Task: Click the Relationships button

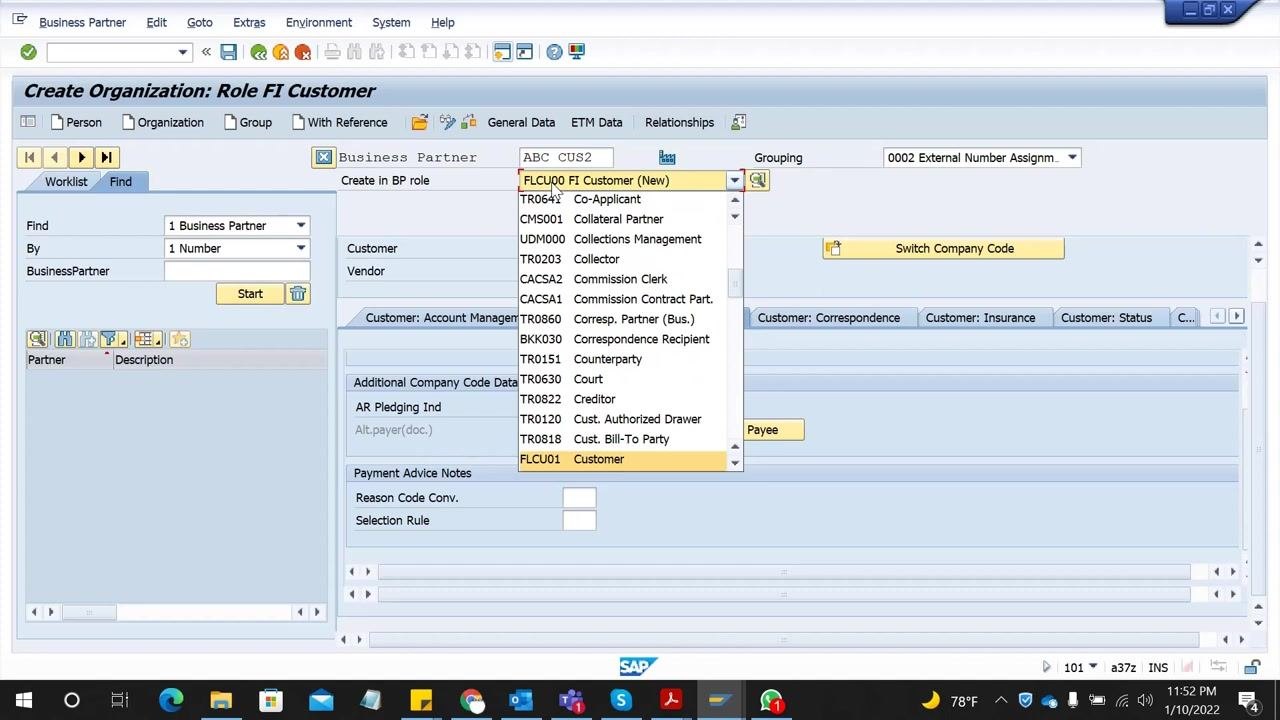Action: [x=679, y=122]
